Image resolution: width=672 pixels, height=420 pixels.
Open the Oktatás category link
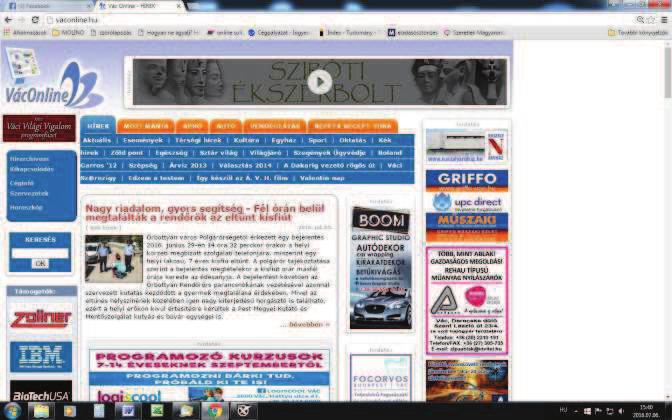353,140
